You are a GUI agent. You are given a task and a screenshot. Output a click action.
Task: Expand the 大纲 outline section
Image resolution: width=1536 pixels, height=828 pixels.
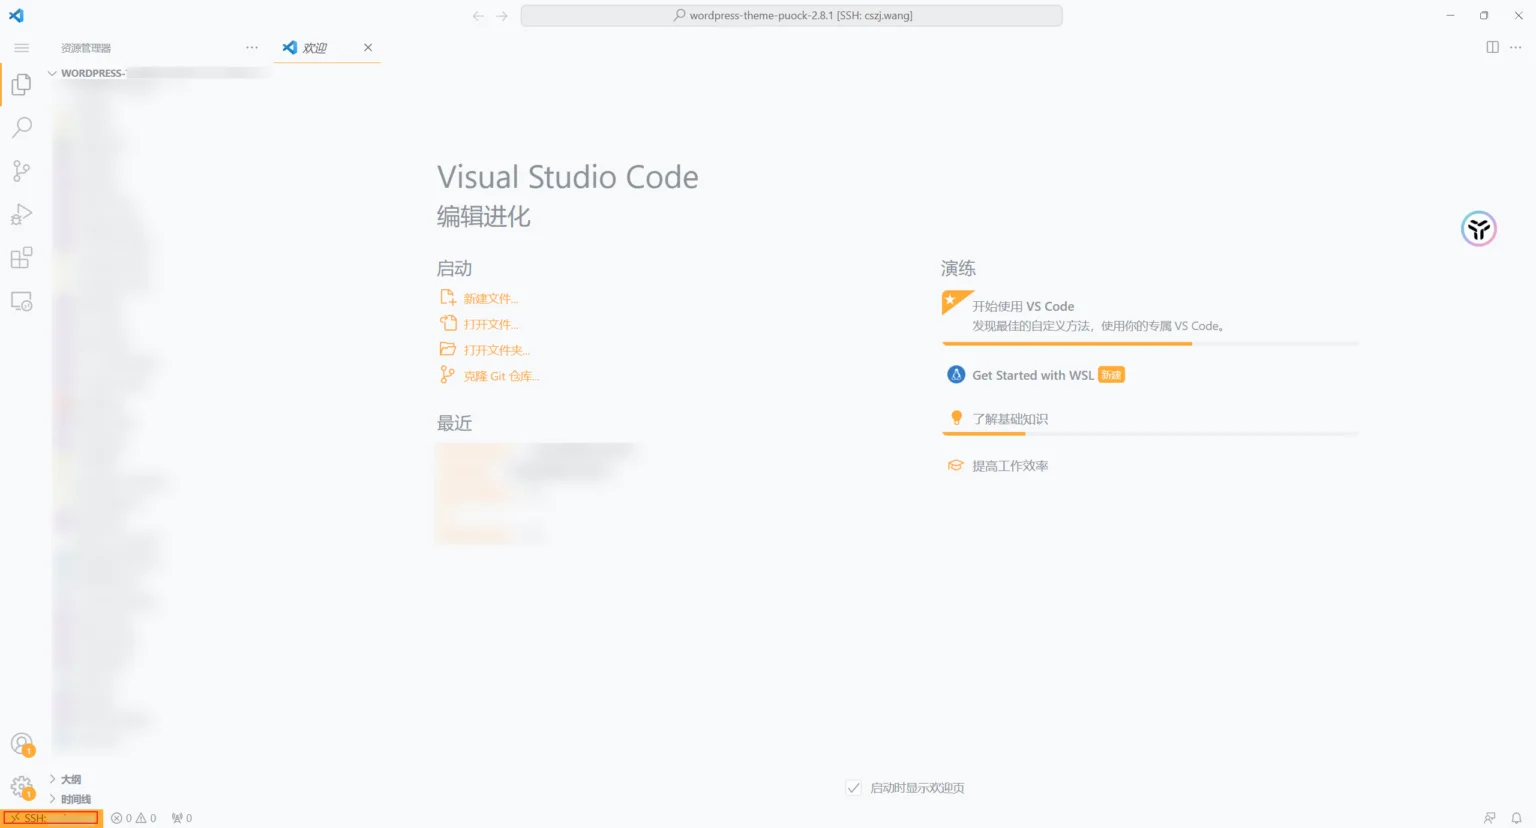pos(70,779)
